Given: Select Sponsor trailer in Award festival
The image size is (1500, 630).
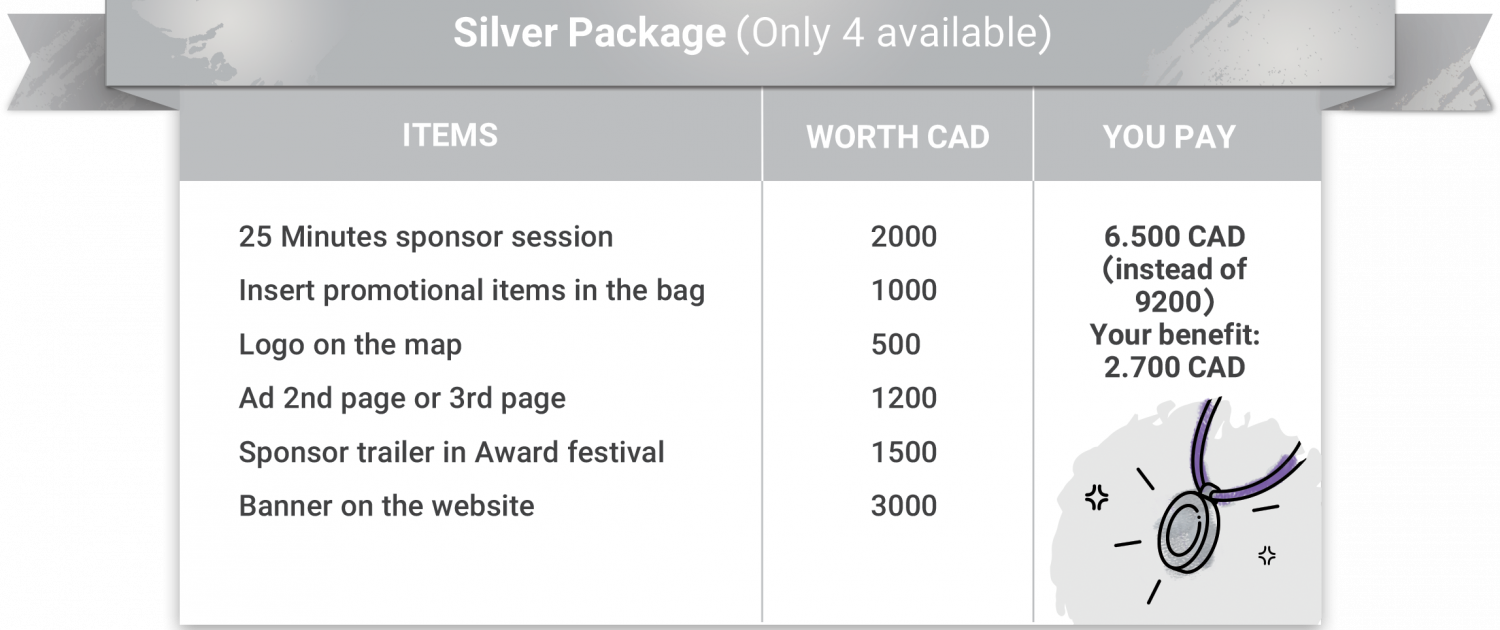Looking at the screenshot, I should point(451,452).
